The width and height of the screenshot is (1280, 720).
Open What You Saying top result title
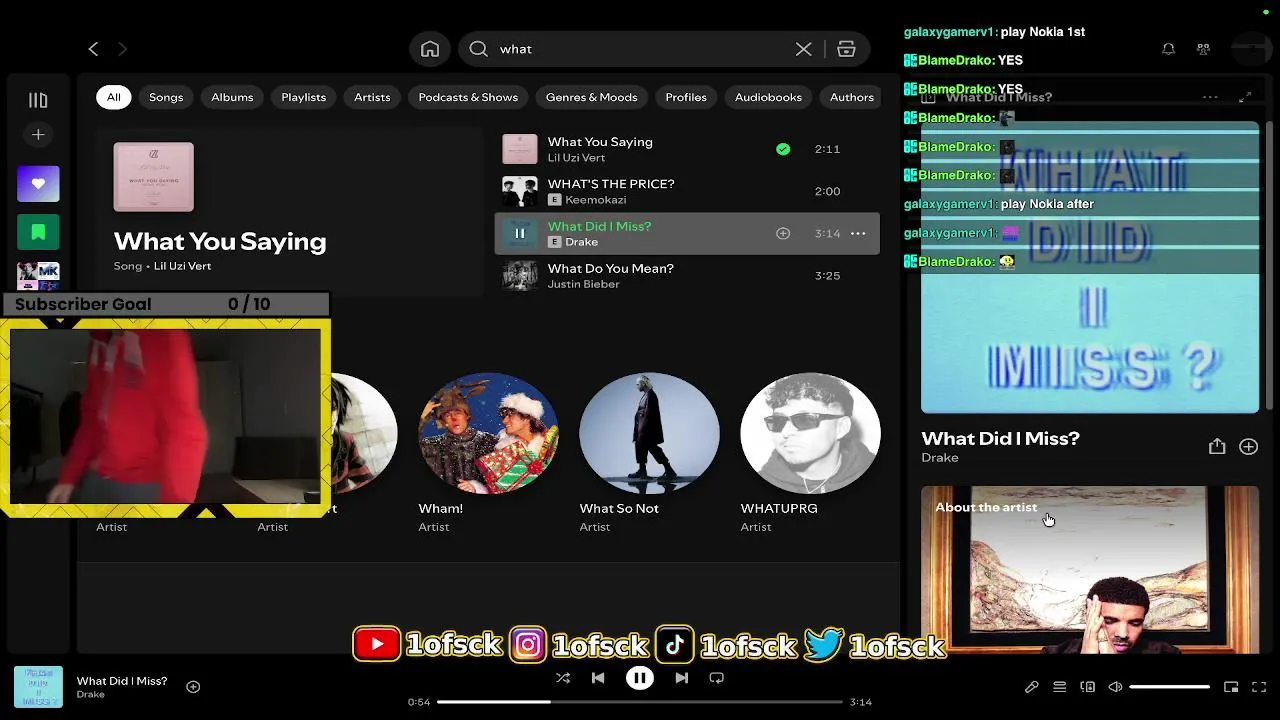[x=220, y=241]
